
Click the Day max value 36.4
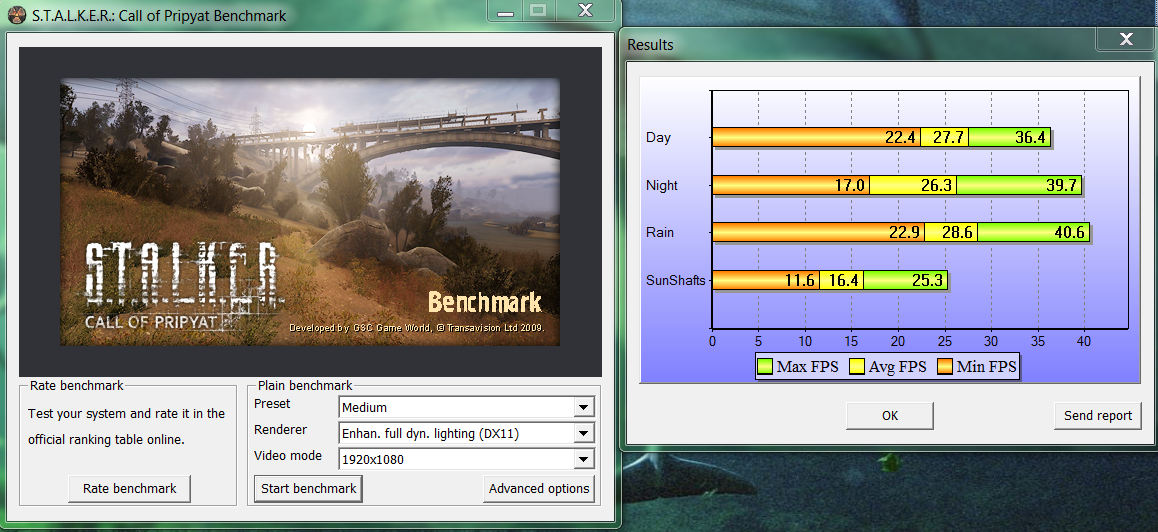click(1029, 137)
